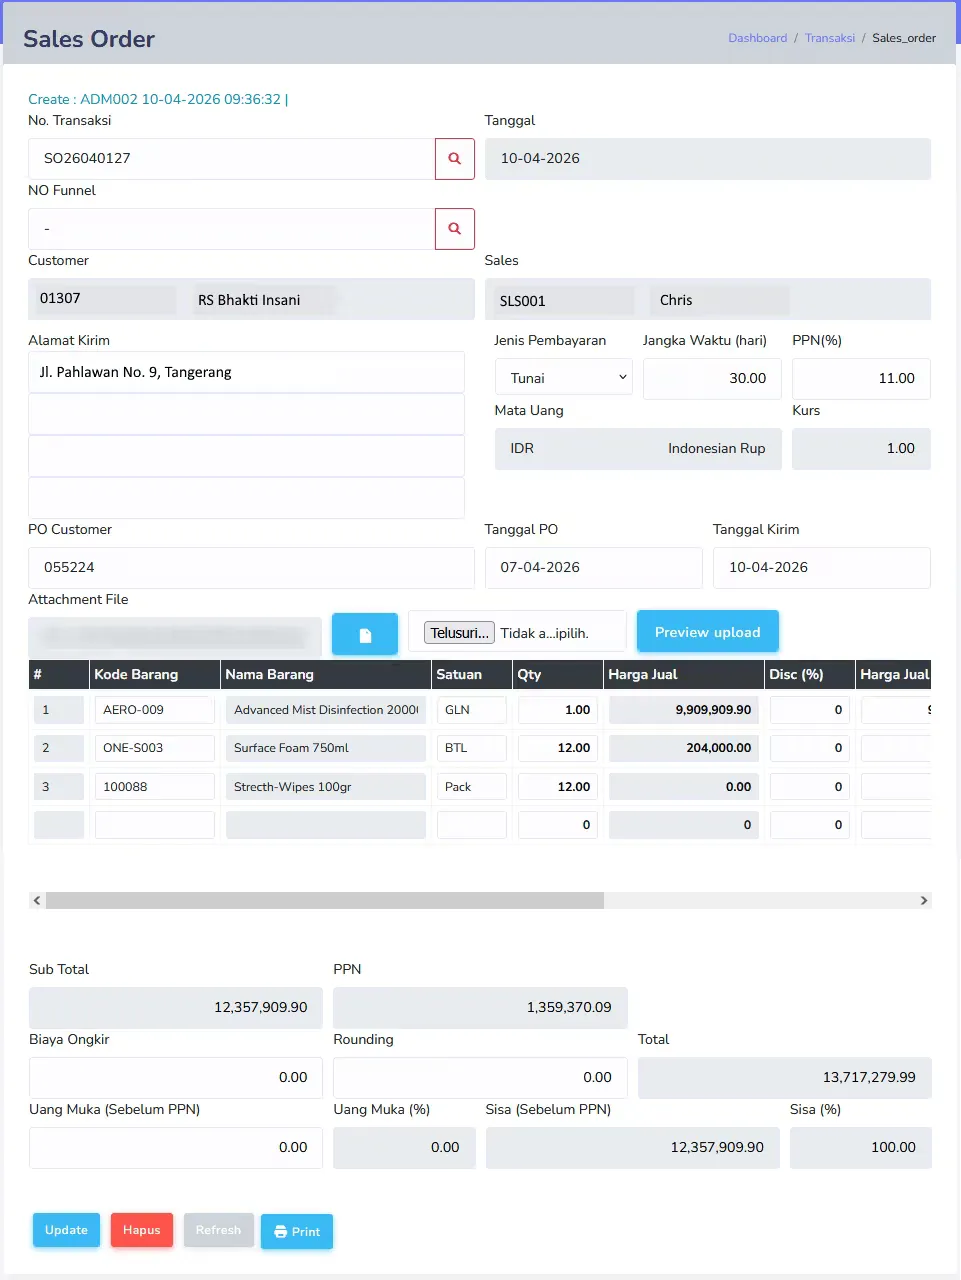Focus the Biaya Ongkir field
The image size is (961, 1280).
click(176, 1077)
